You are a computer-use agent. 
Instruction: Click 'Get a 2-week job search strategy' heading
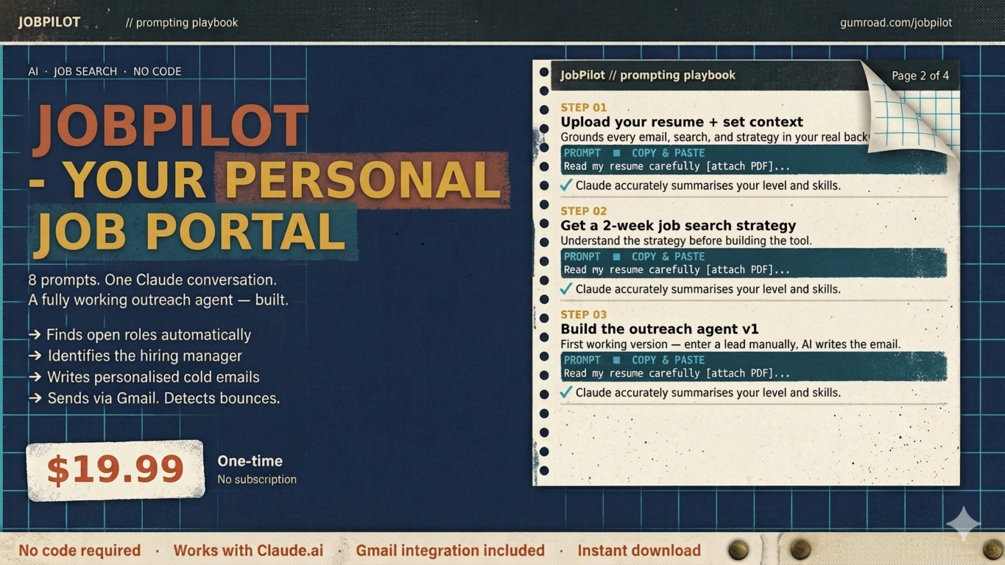click(x=678, y=225)
